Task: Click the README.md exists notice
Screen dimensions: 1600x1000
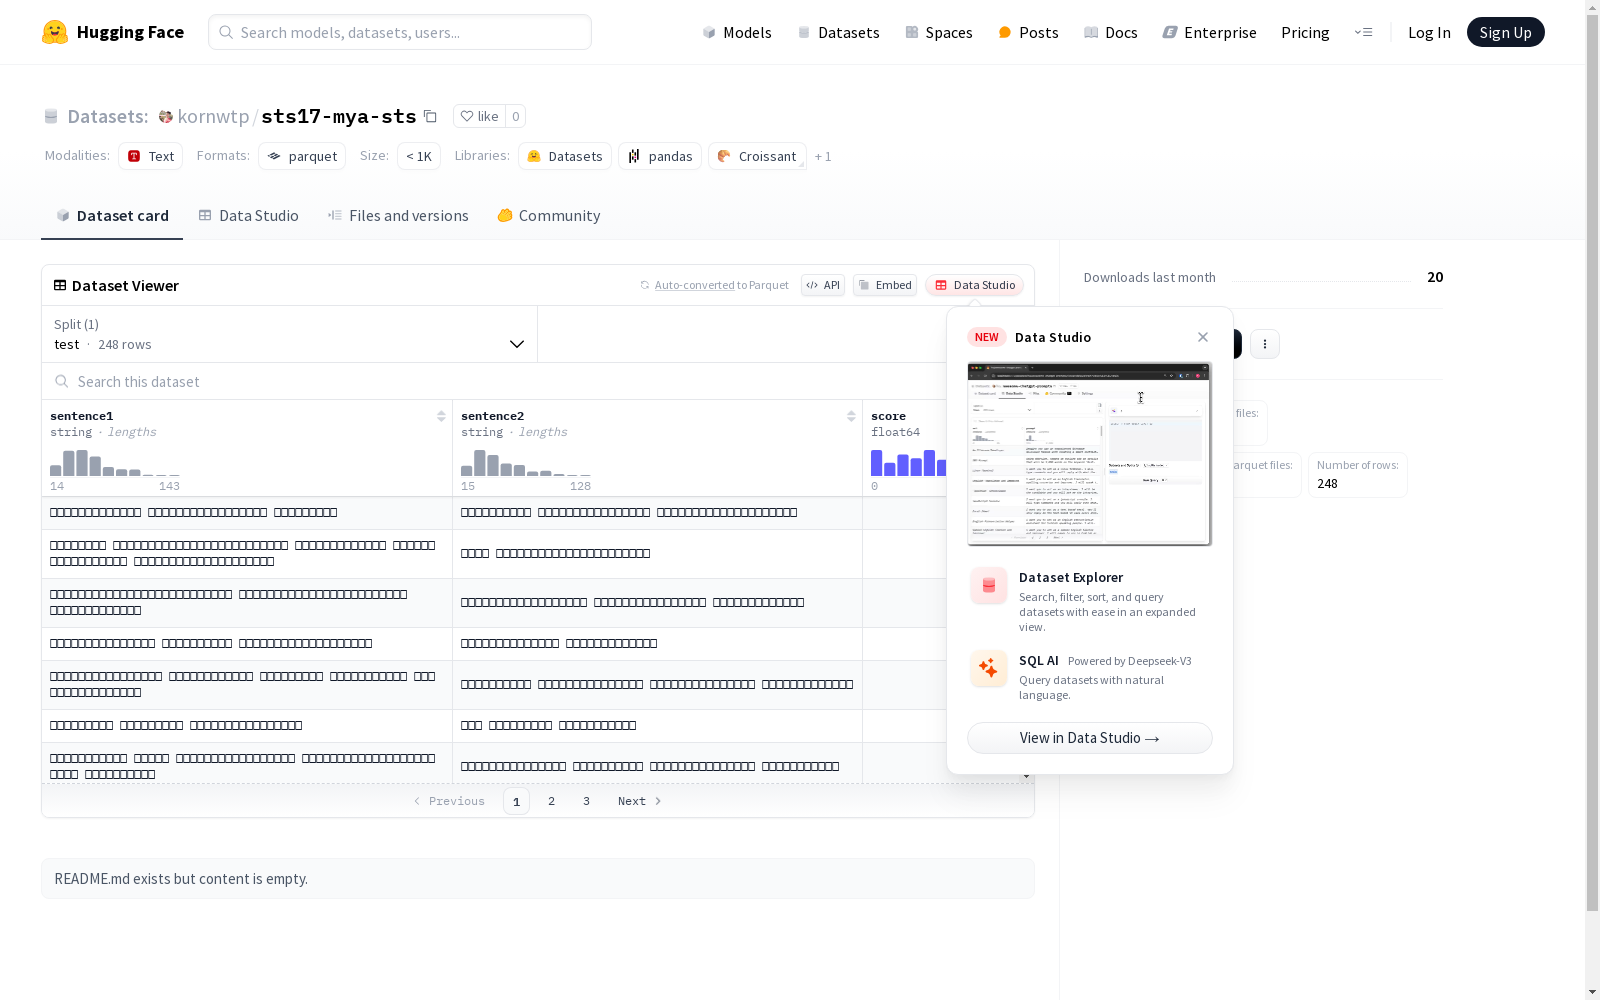Action: point(538,878)
